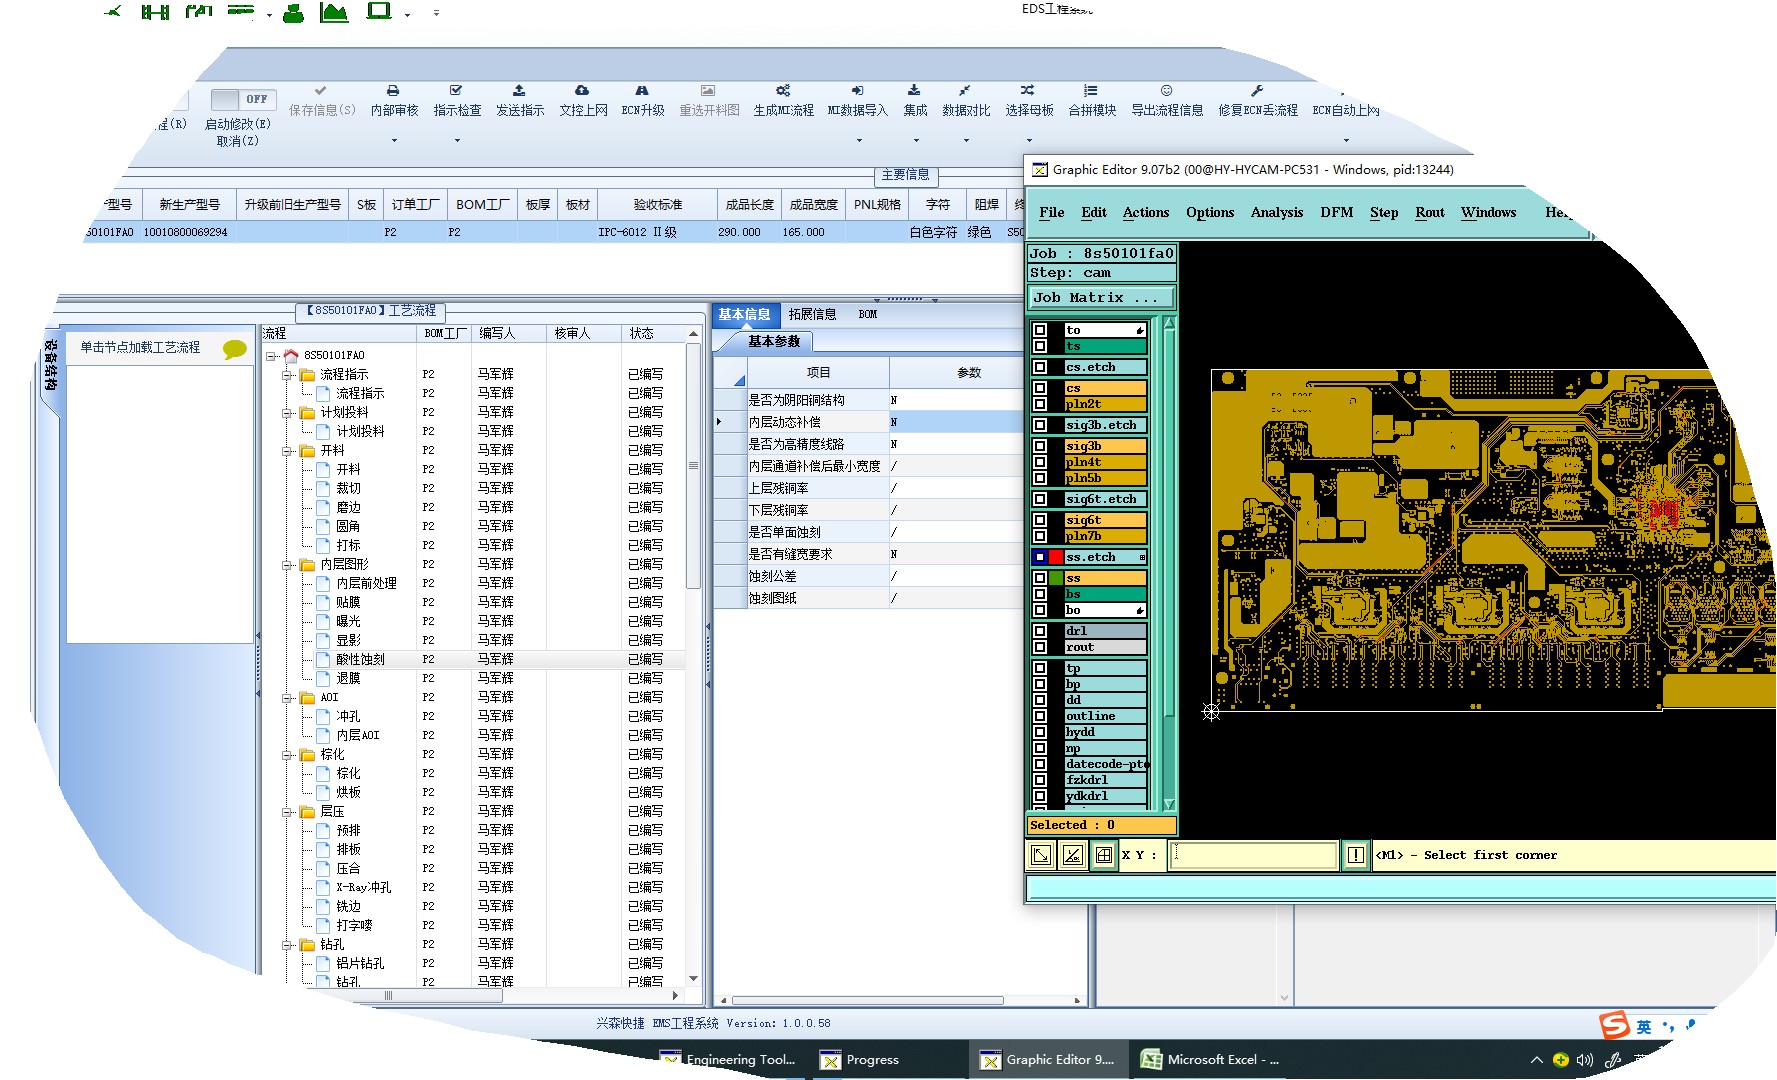
Task: Toggle checkbox of layer 'cs.etch'
Action: click(x=1040, y=367)
